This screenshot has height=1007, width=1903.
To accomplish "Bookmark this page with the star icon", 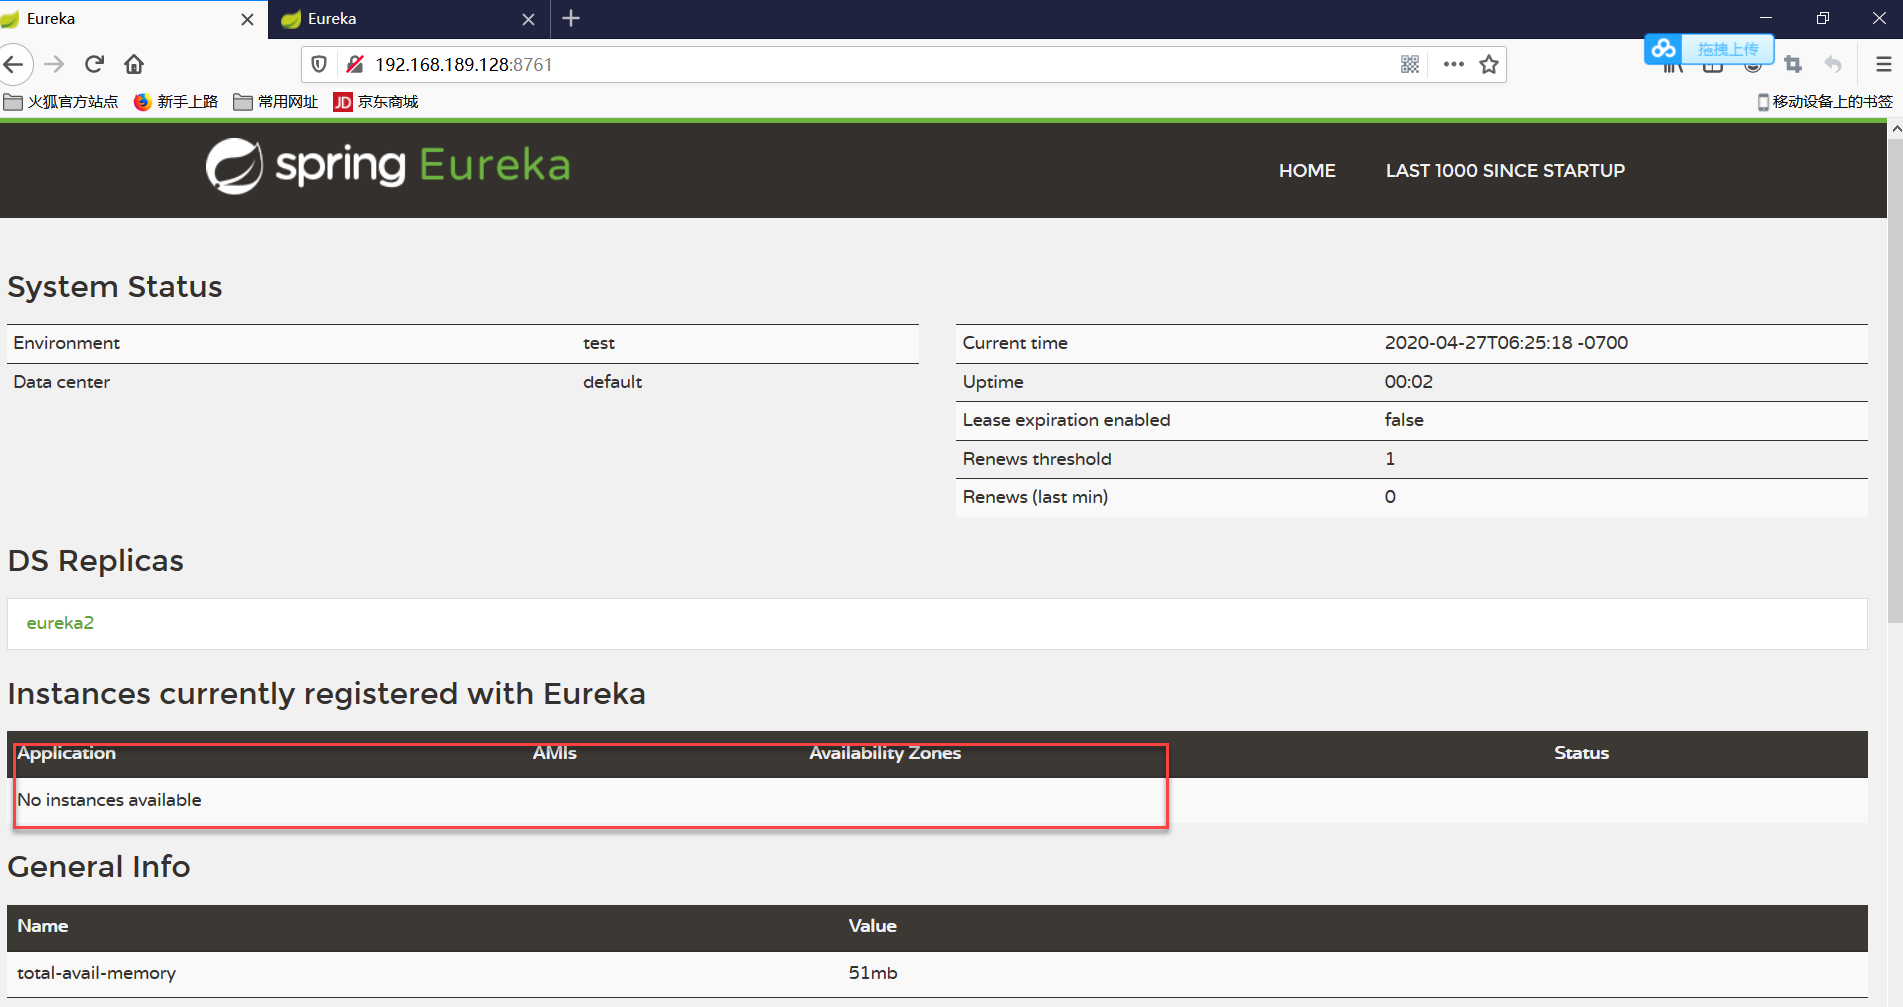I will 1489,64.
